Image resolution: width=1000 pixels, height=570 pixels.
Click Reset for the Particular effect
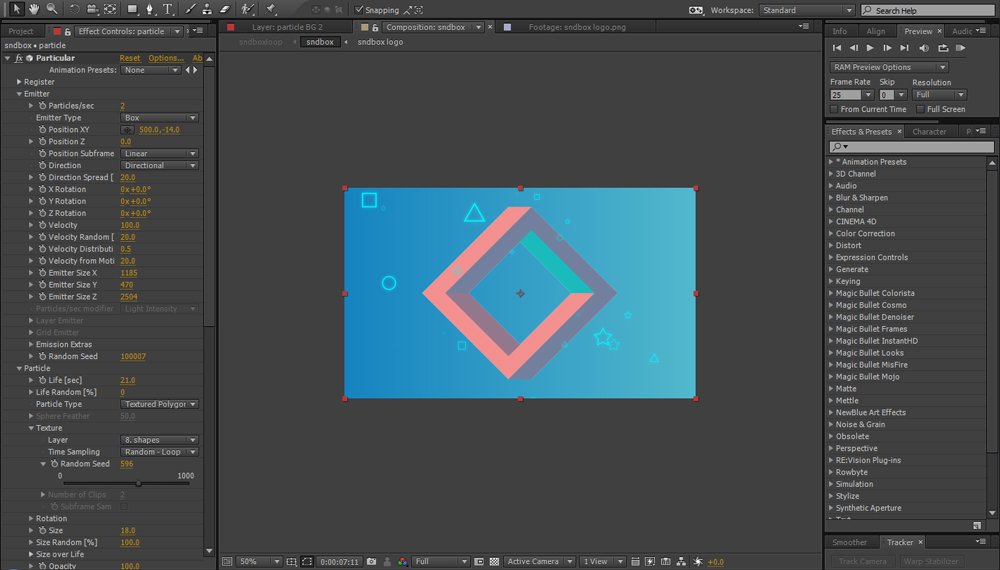[x=130, y=58]
